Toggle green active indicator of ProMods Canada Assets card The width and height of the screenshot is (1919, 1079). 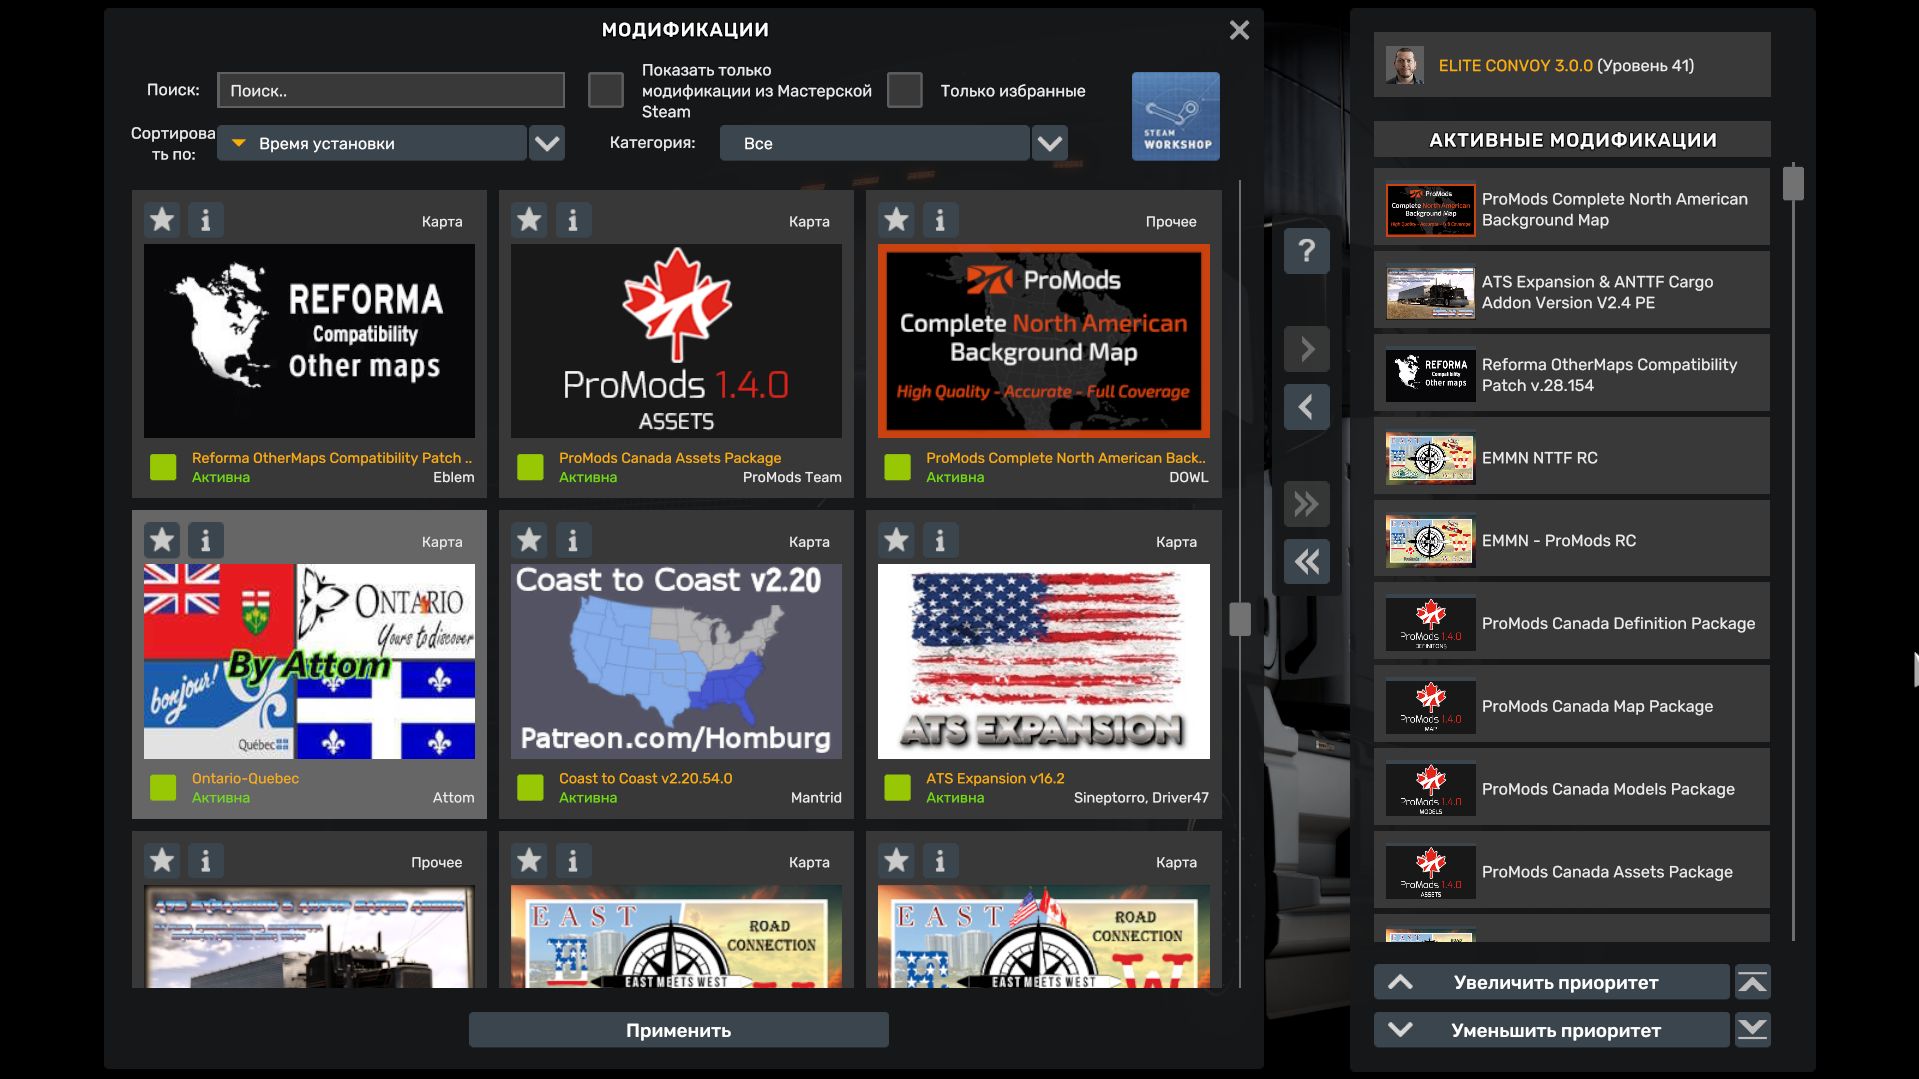tap(530, 467)
